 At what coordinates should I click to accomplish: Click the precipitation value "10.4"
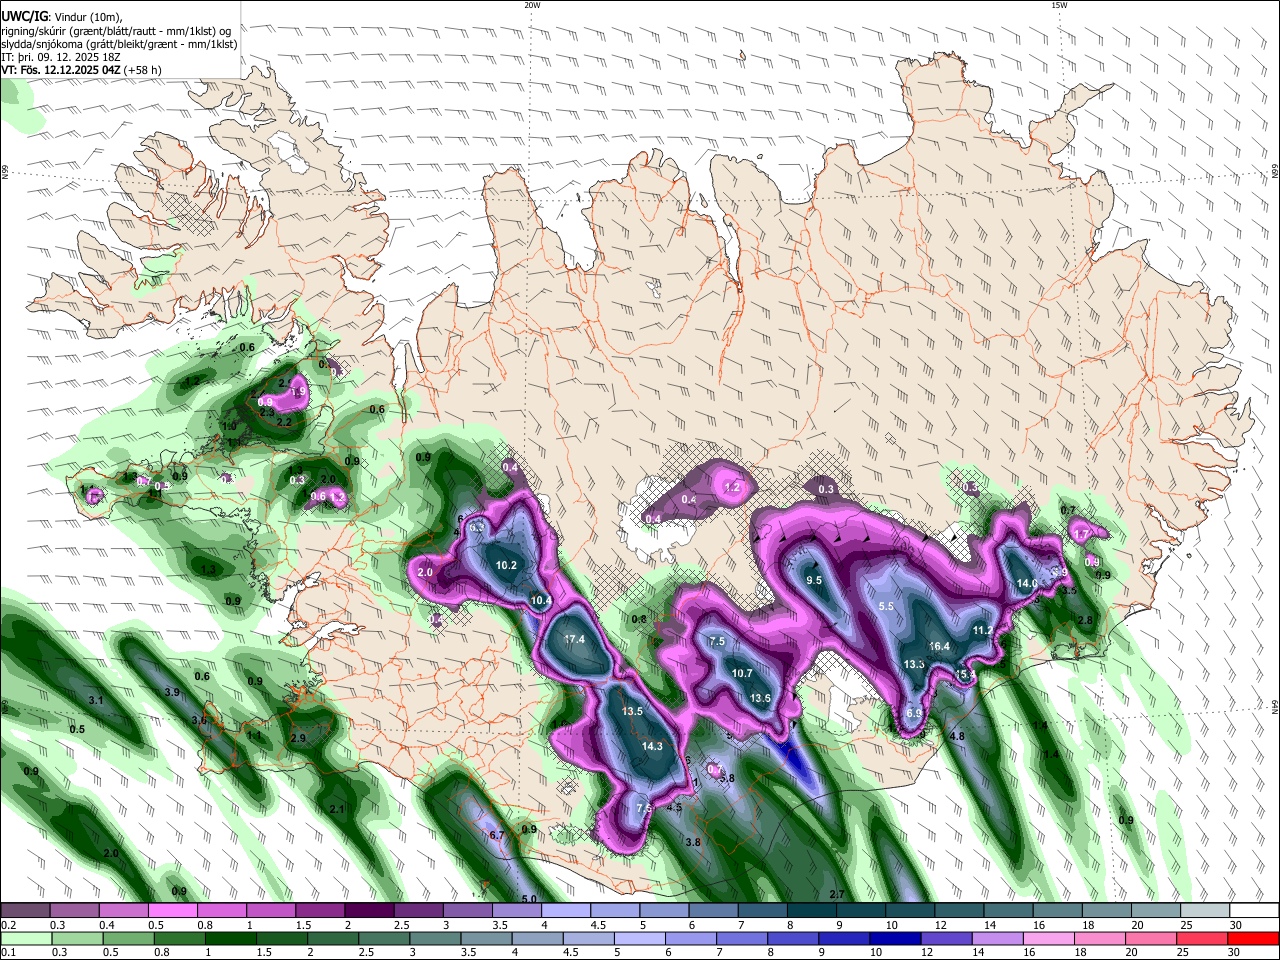click(541, 601)
